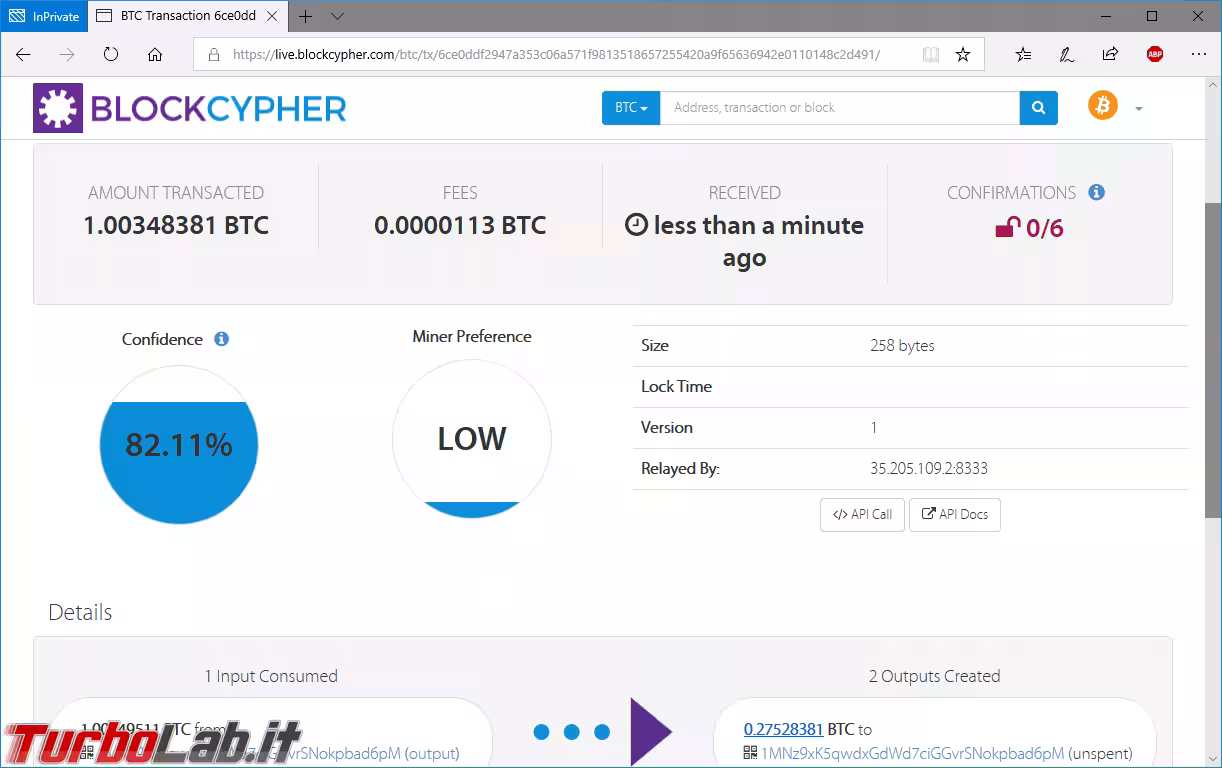The image size is (1222, 768).
Task: Open the tab preview chevron
Action: click(337, 16)
